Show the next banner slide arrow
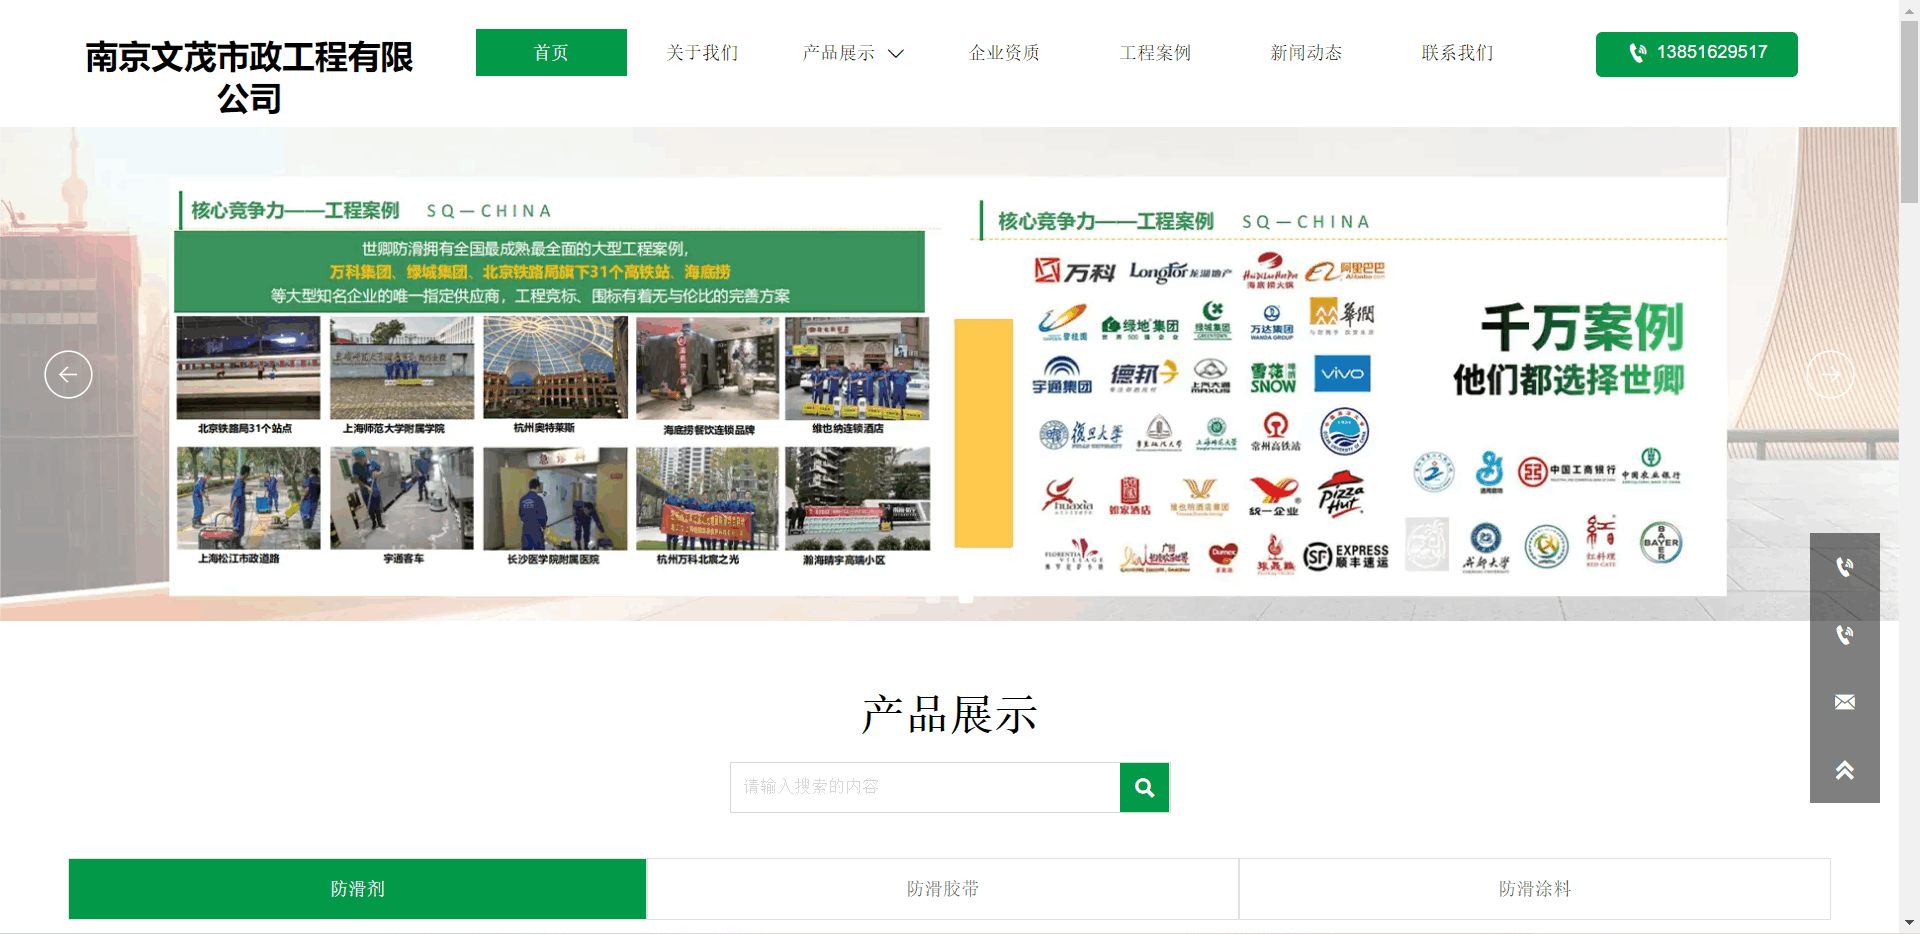Screen dimensions: 1920x934 (1830, 375)
